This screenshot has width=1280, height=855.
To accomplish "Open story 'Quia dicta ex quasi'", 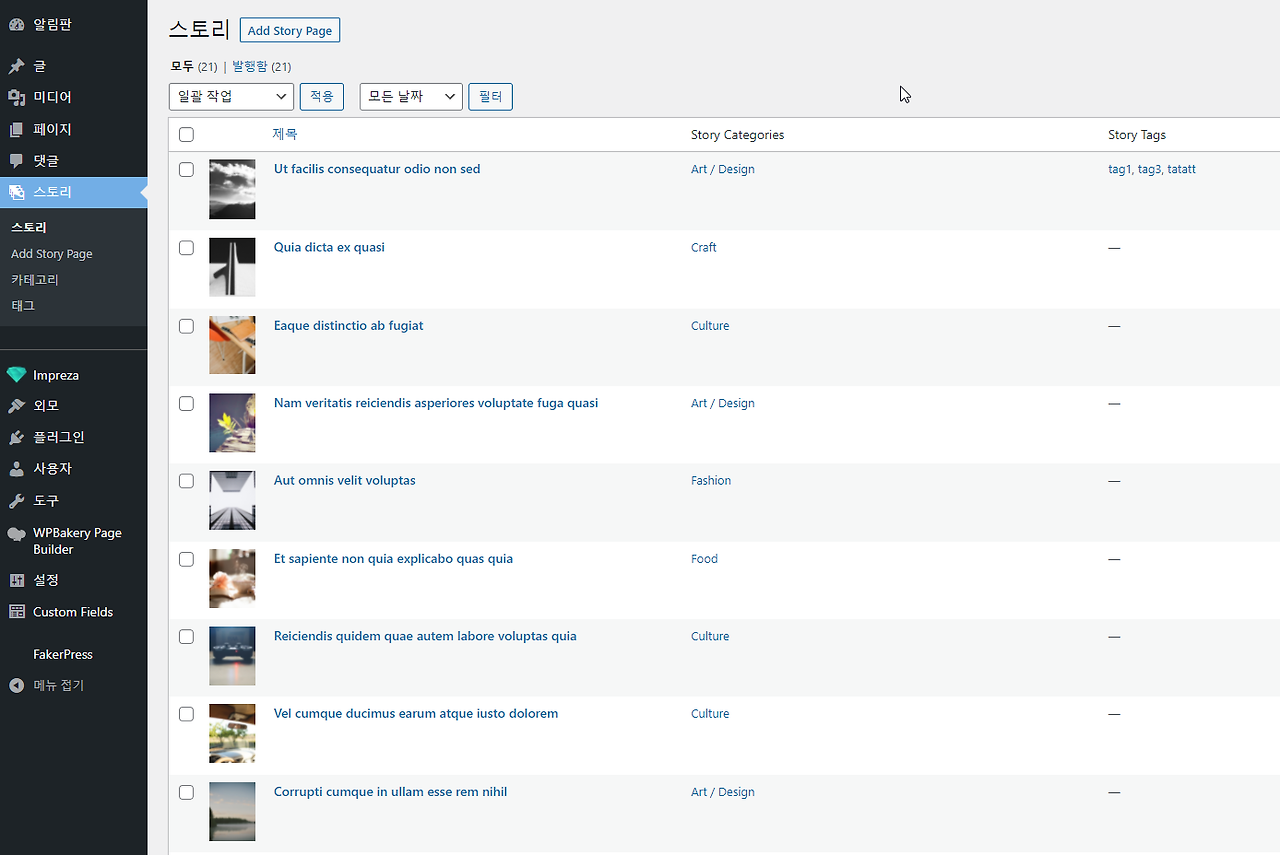I will 329,247.
